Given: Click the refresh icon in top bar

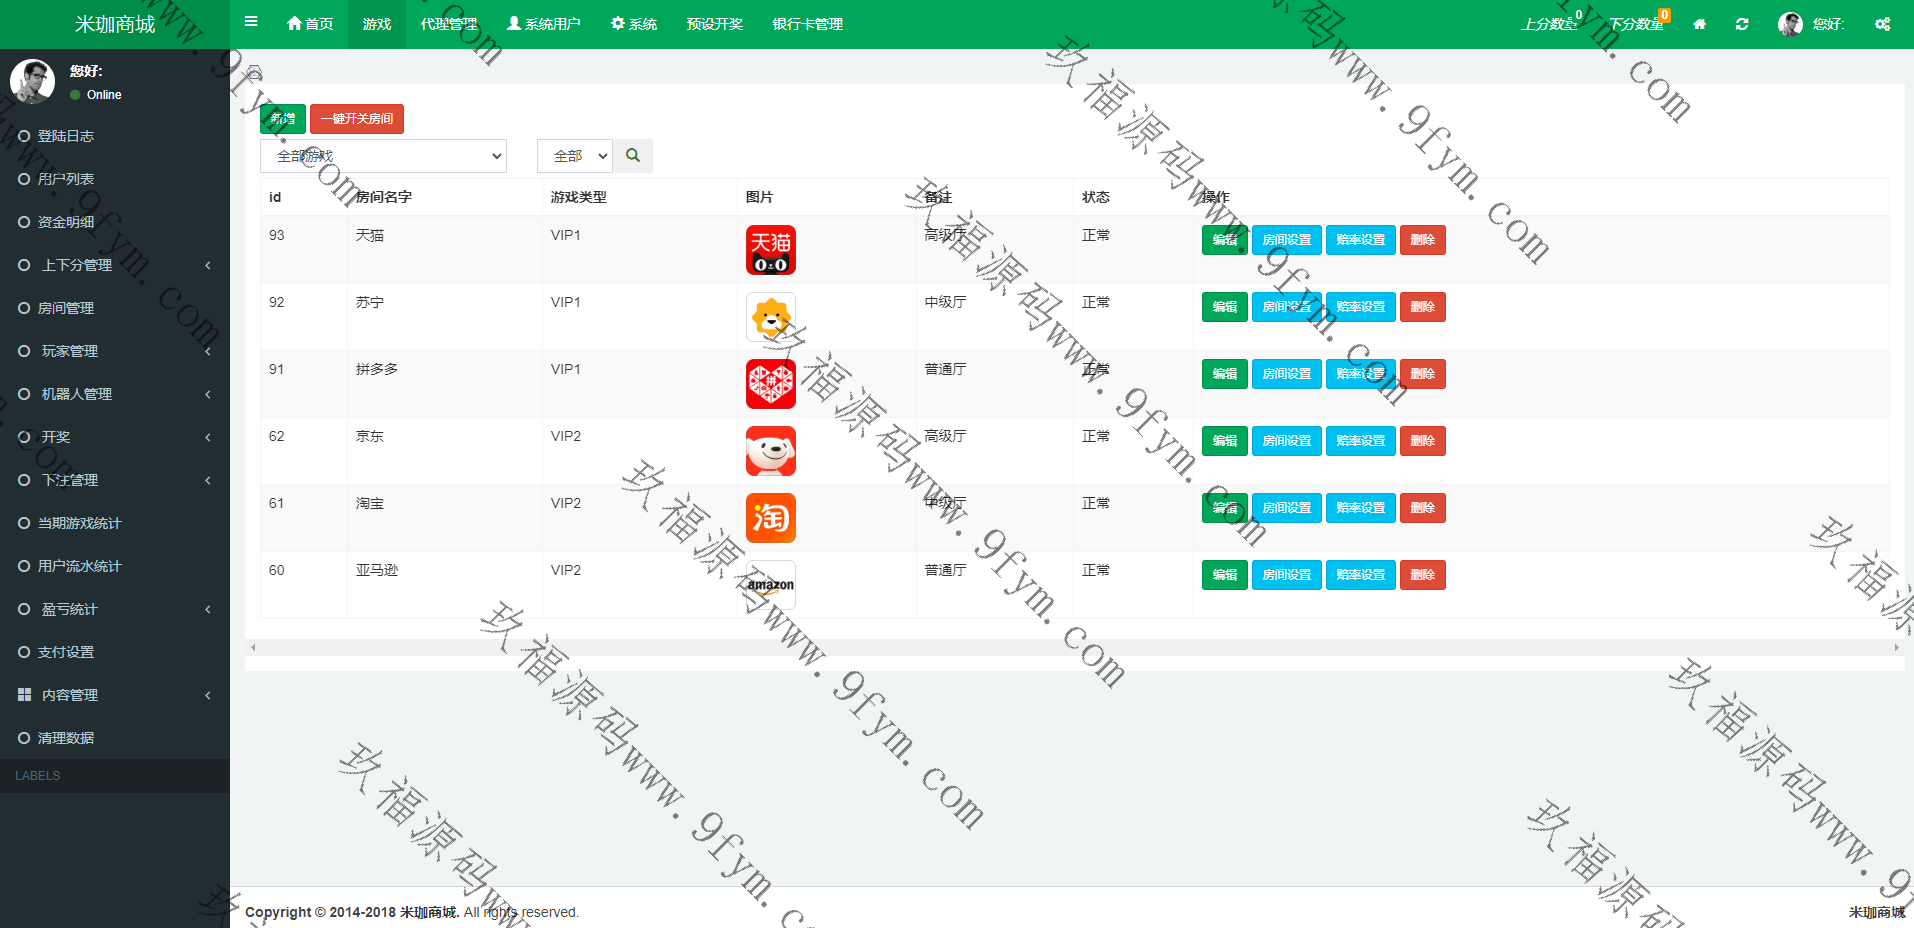Looking at the screenshot, I should [1742, 24].
